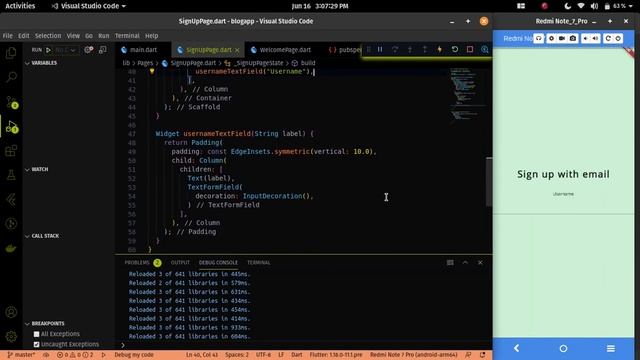Maximize the bottom panel with the chevron
This screenshot has width=640, height=360.
[x=465, y=262]
